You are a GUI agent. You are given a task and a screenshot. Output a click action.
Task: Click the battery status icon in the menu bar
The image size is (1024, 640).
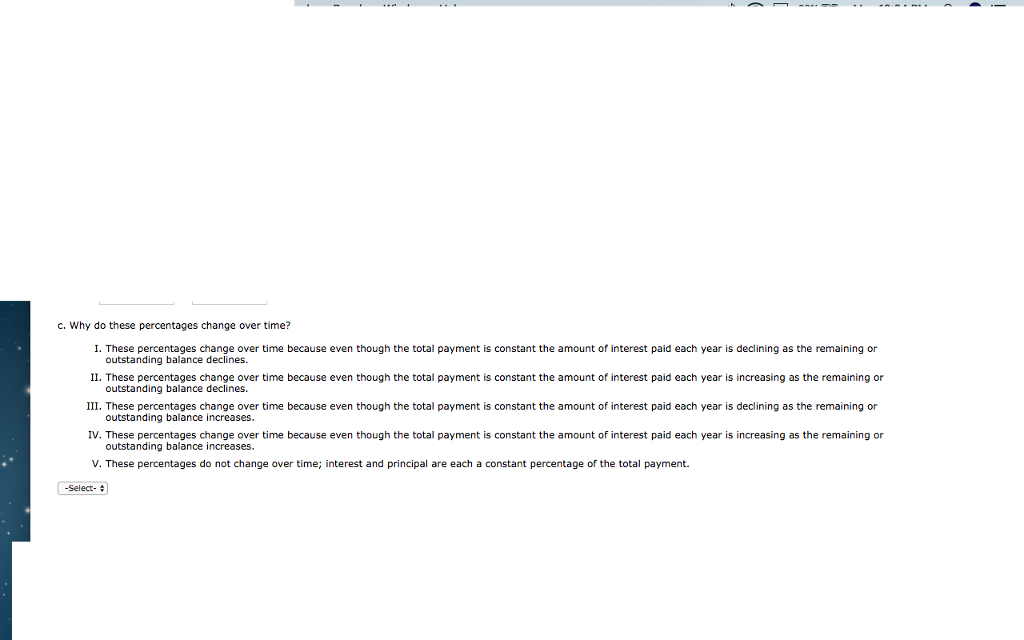pos(829,4)
